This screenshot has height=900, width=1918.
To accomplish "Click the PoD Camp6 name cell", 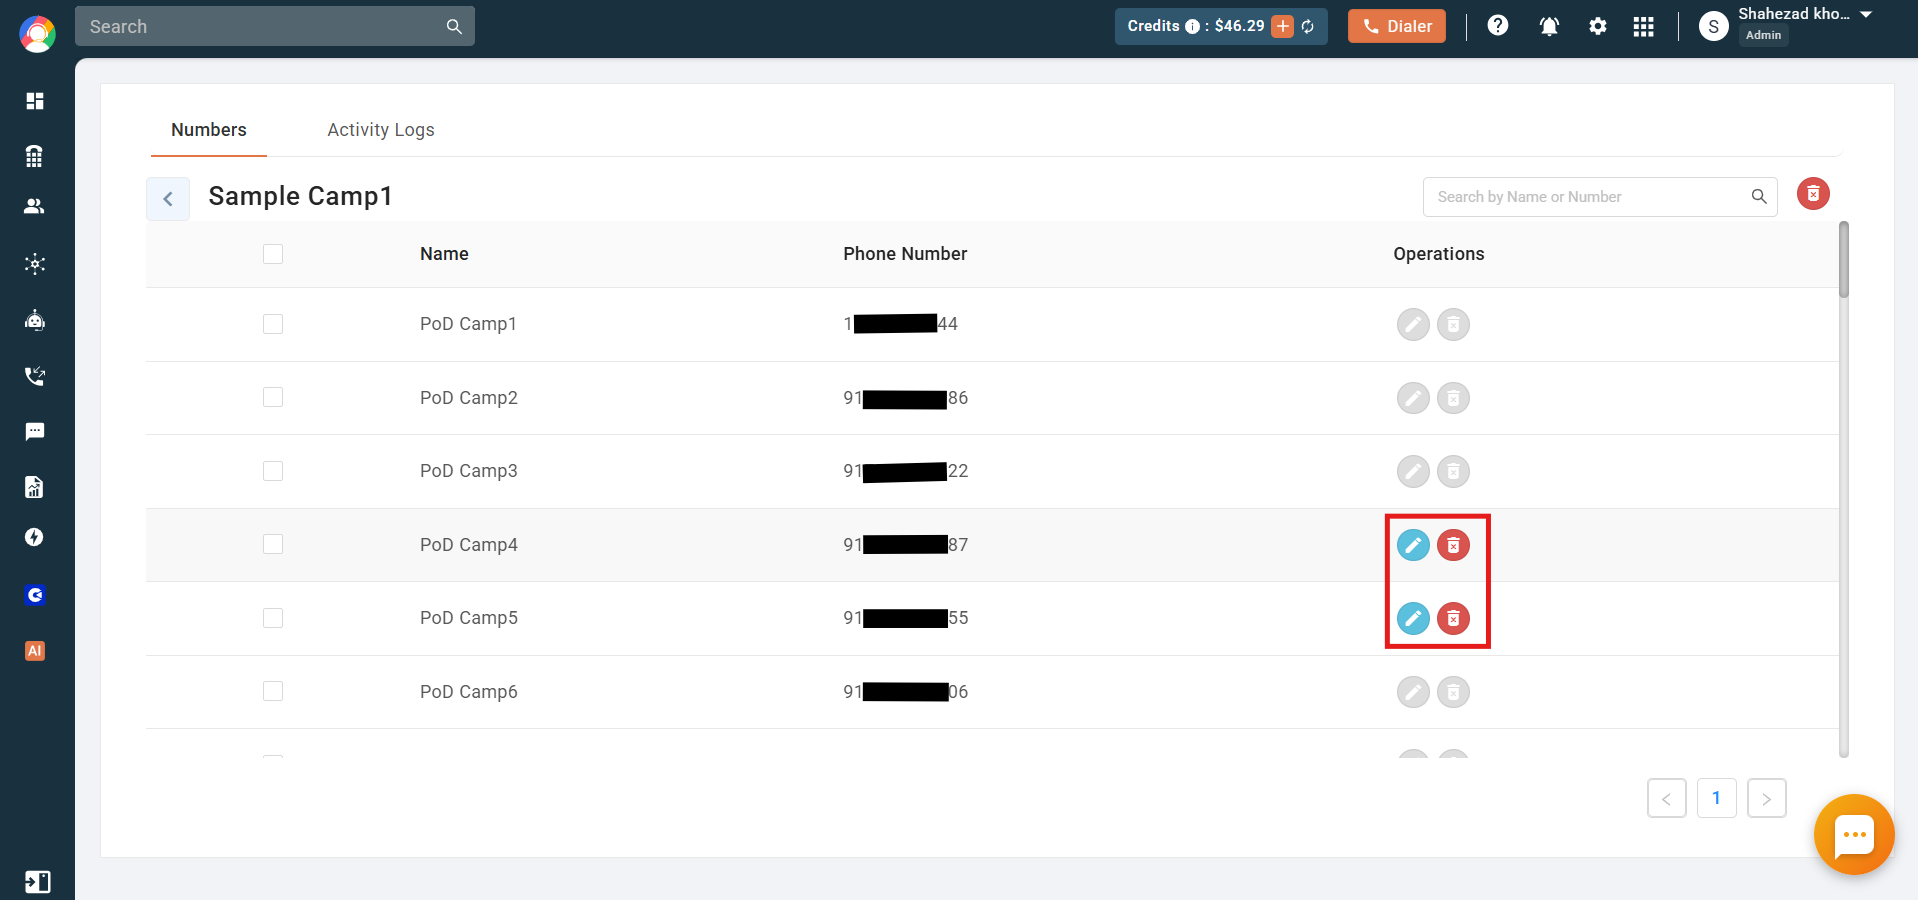I will 469,692.
